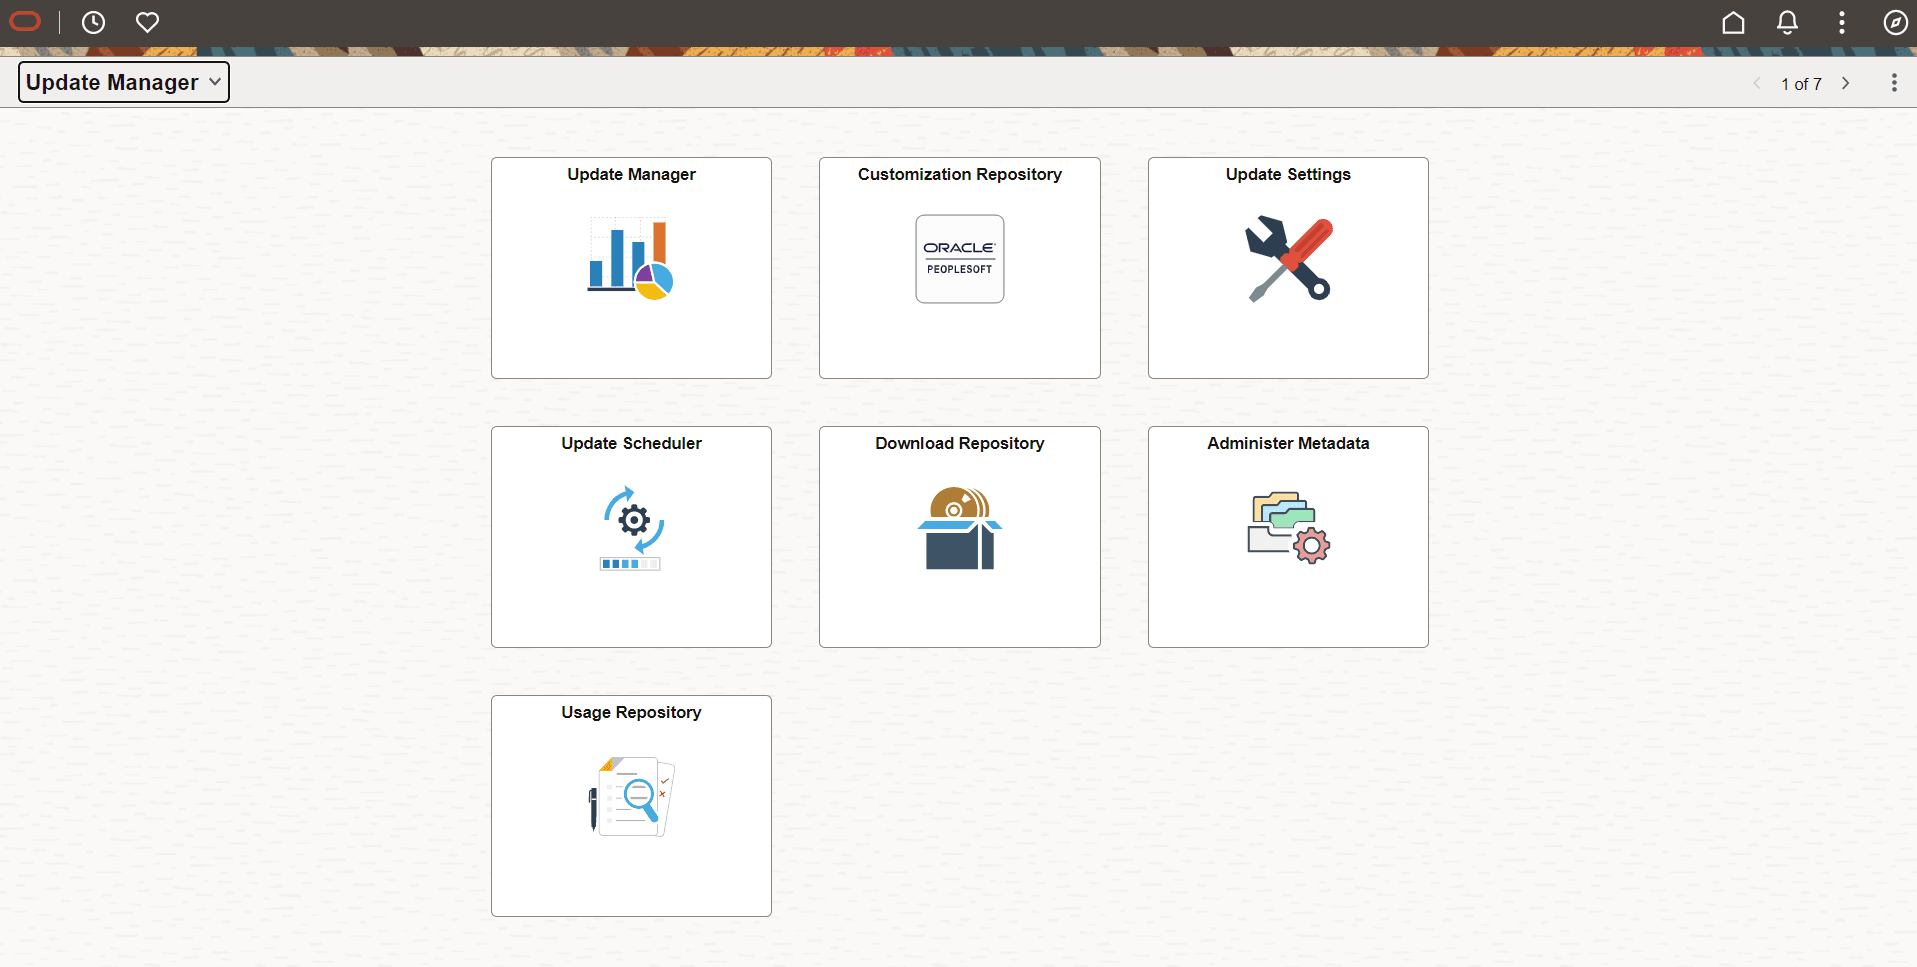Click the Home icon in the header

tap(1733, 22)
